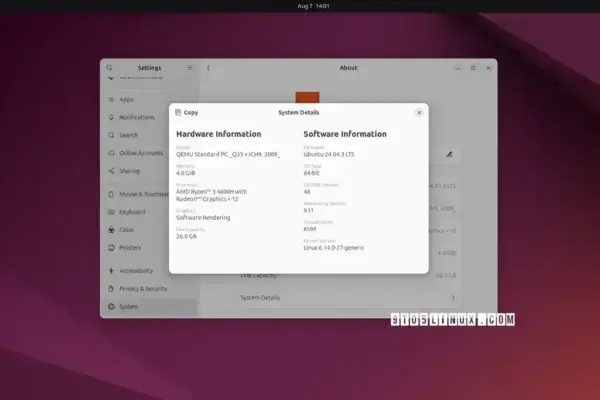Select Privacy & Security in sidebar
This screenshot has width=600, height=400.
pyautogui.click(x=149, y=289)
